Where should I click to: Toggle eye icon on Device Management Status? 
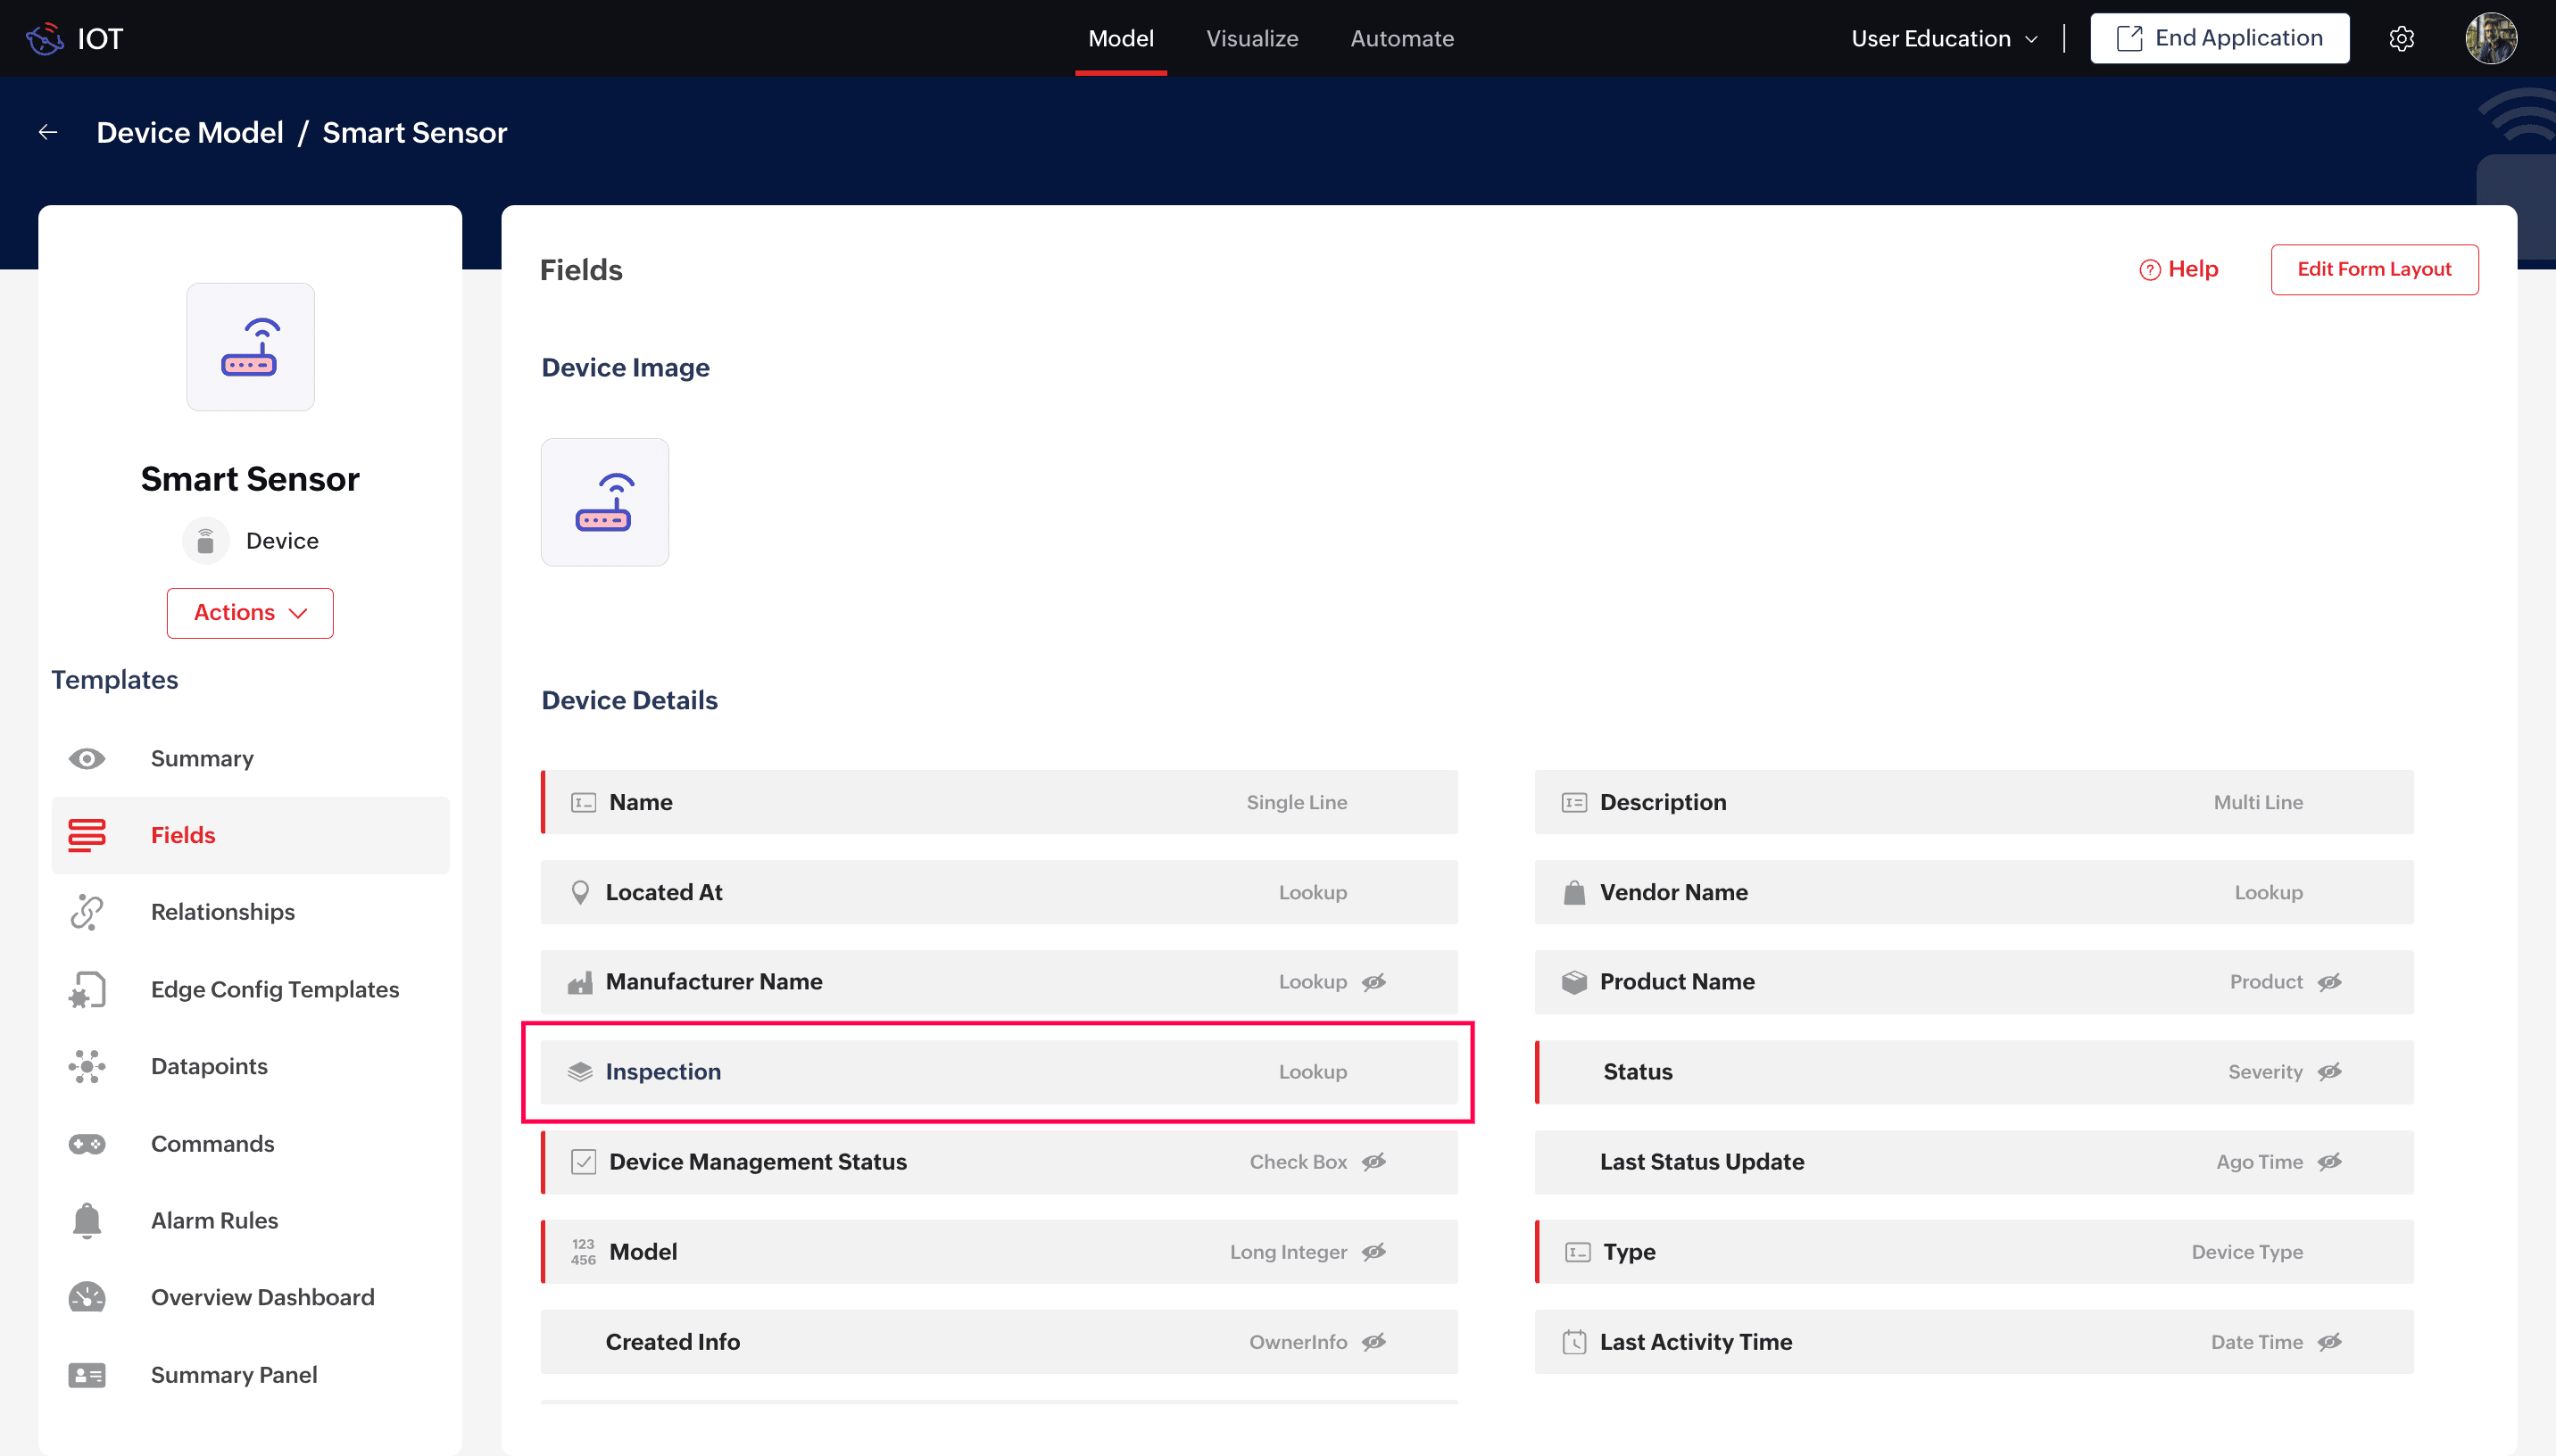click(x=1374, y=1162)
